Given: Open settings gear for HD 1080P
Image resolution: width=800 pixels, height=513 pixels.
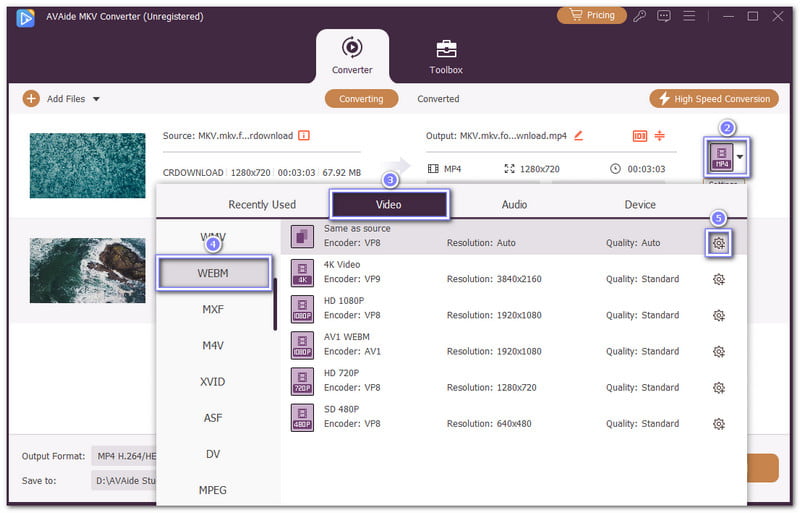Looking at the screenshot, I should click(718, 315).
